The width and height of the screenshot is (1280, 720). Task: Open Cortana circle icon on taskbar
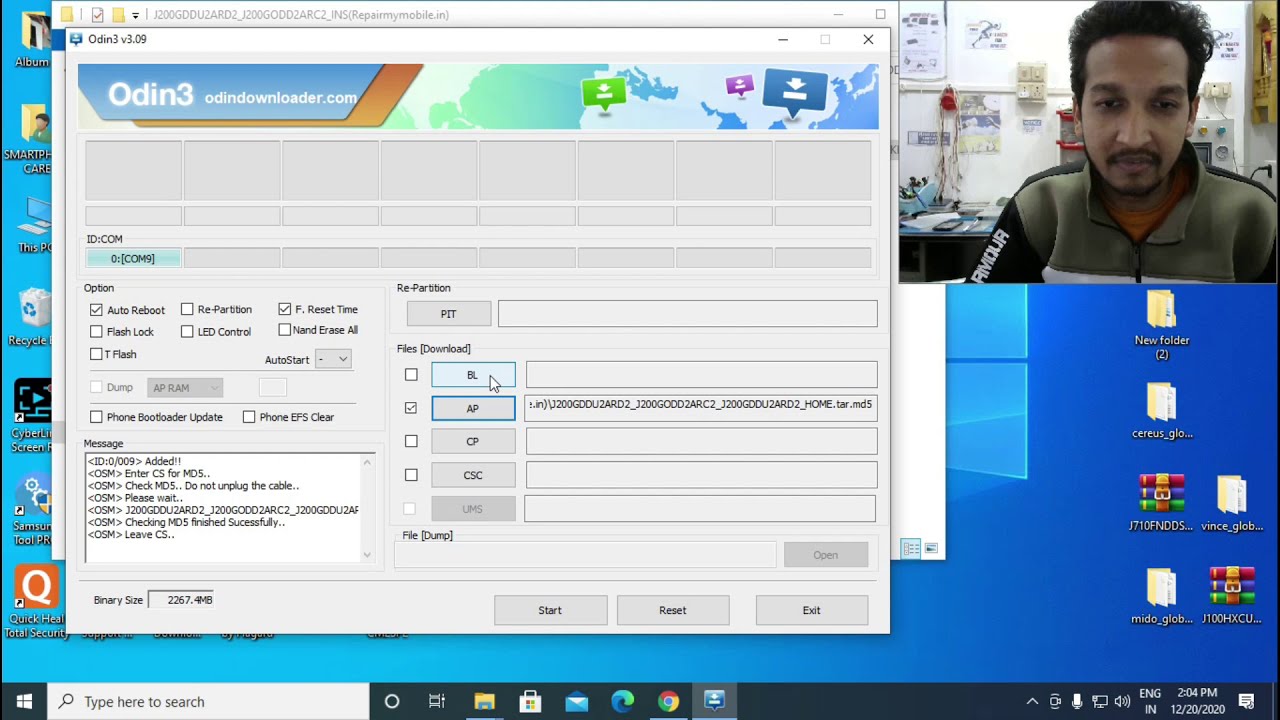(x=392, y=701)
